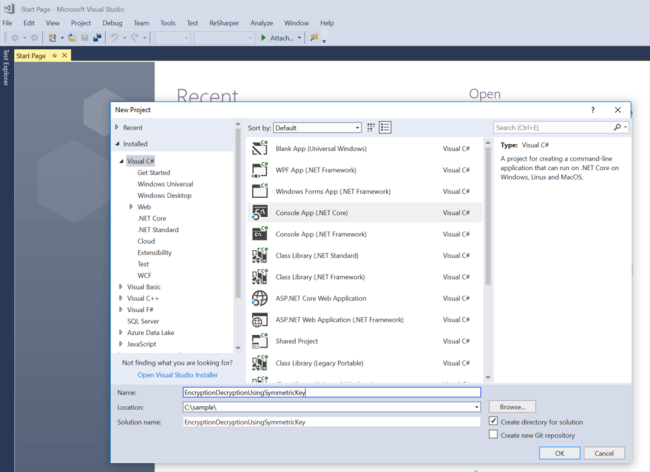Click the help question mark in New Project dialog
This screenshot has height=472, width=650.
(593, 110)
